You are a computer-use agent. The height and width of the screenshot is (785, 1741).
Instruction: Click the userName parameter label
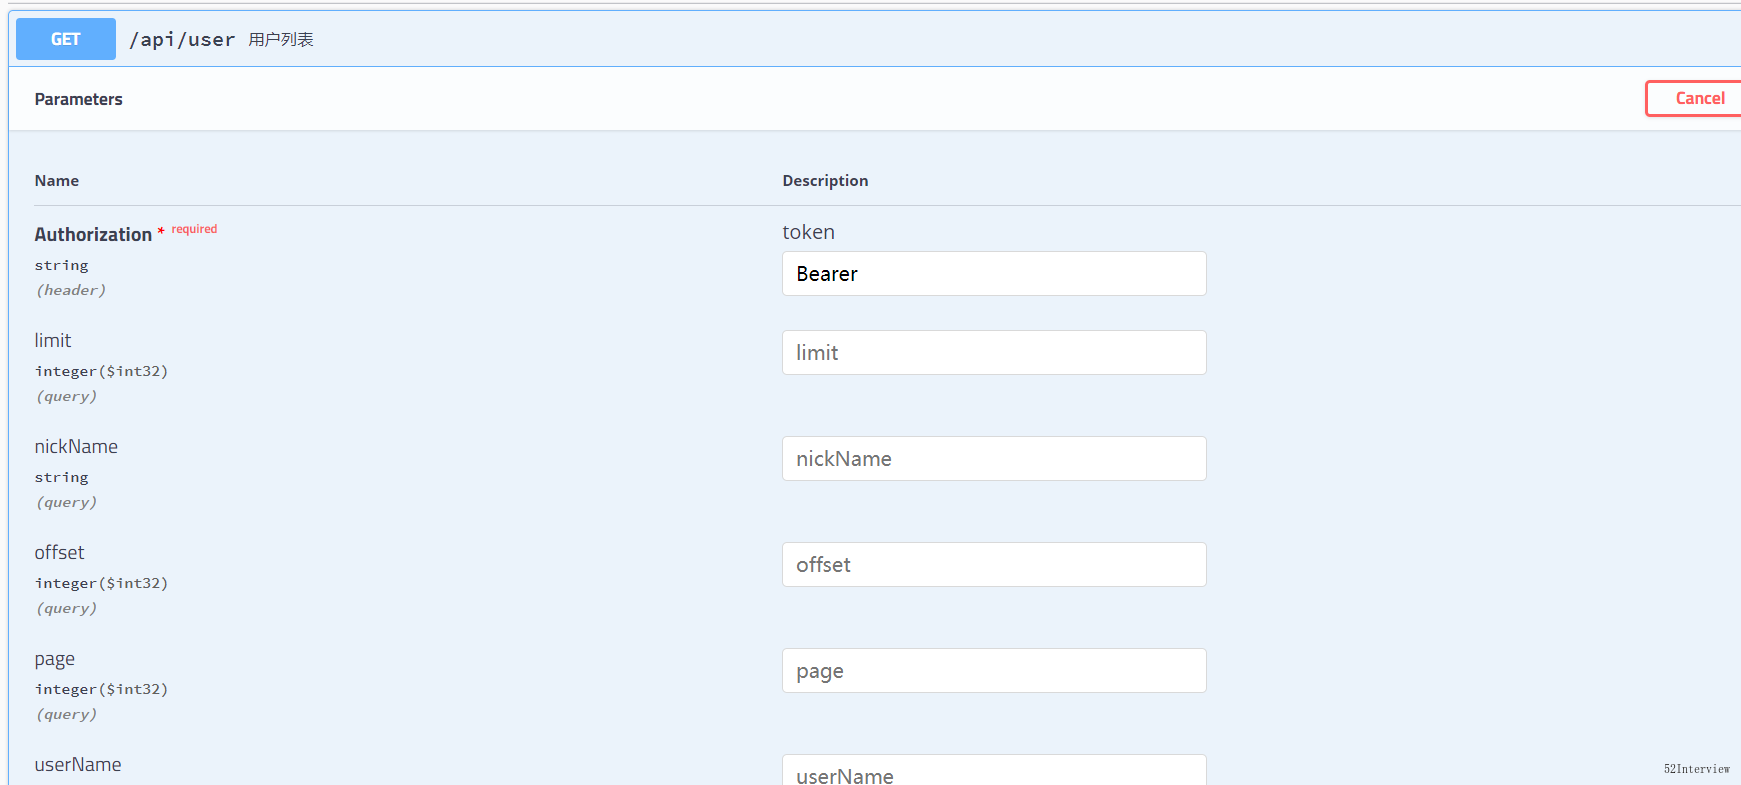point(78,765)
